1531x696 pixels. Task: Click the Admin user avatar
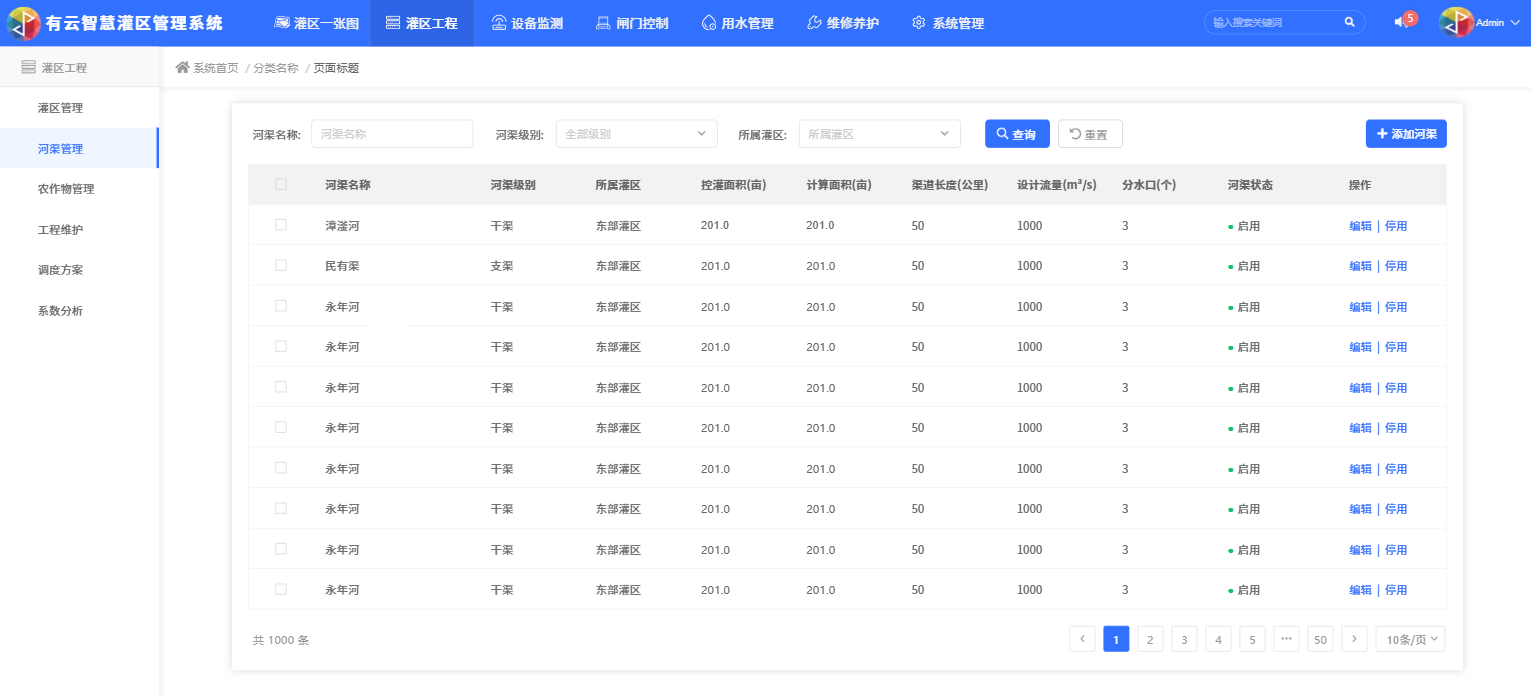click(x=1456, y=22)
